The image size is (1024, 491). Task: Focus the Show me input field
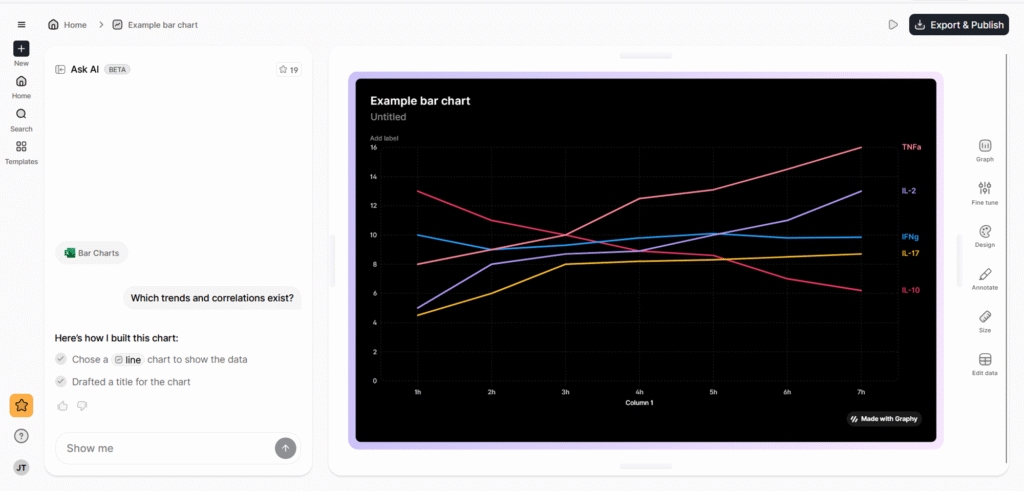(x=165, y=448)
